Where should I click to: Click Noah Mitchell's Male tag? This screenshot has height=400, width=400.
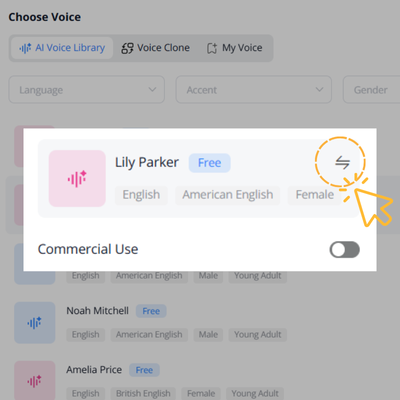click(x=208, y=335)
